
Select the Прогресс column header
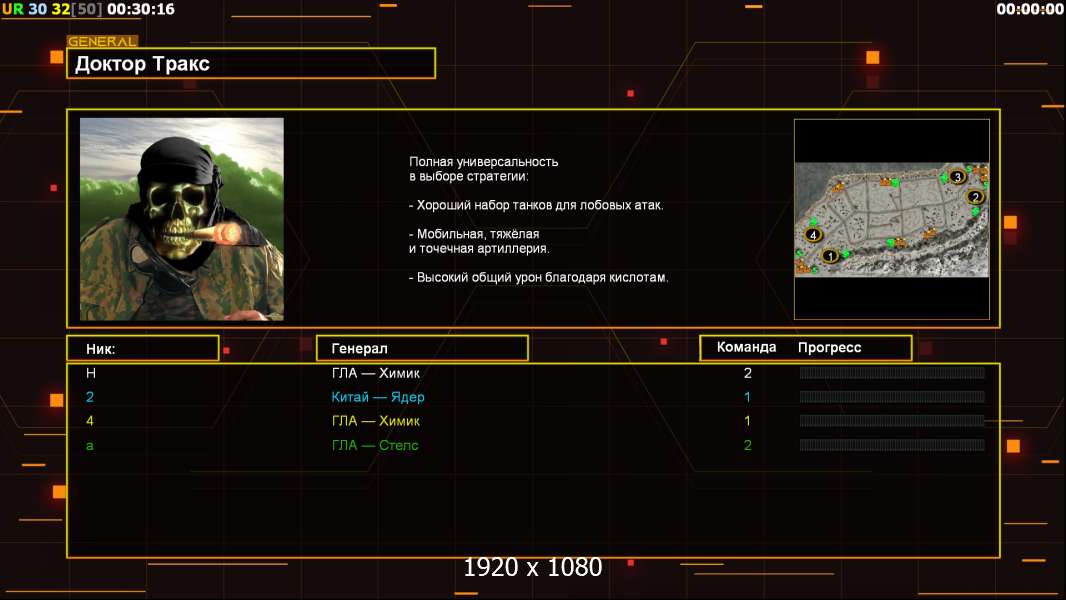(x=829, y=347)
